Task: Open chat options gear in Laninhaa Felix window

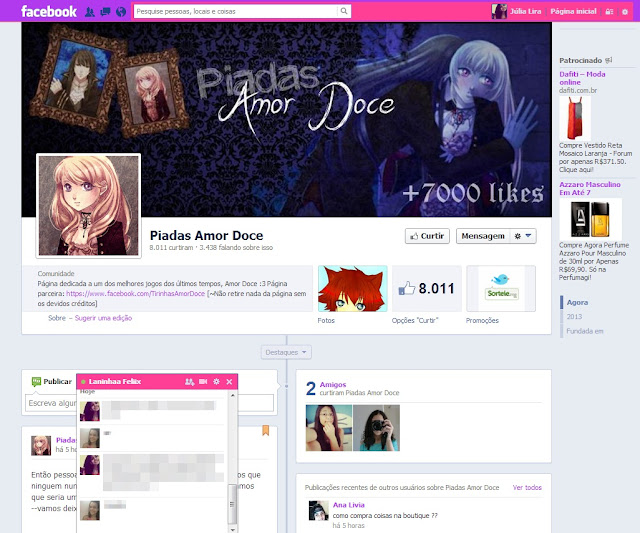Action: (x=216, y=382)
